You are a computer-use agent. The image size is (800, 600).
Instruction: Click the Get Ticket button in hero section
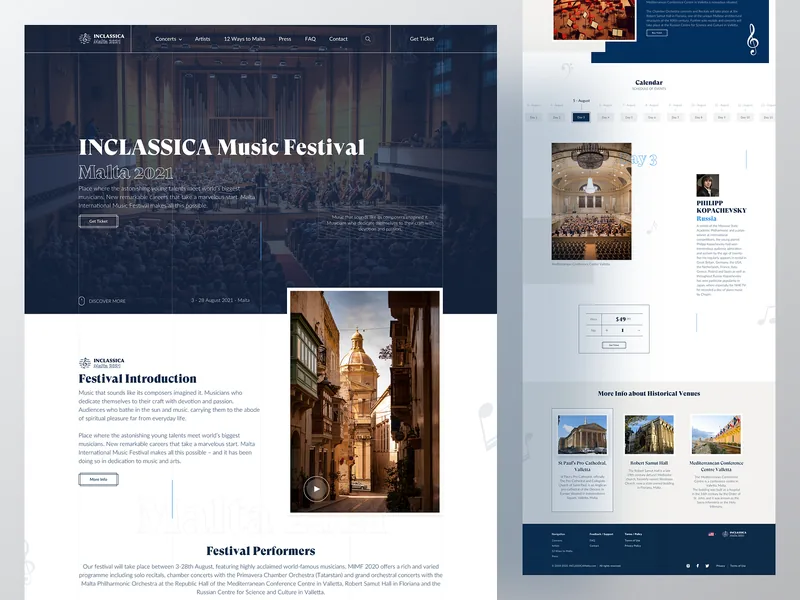98,221
